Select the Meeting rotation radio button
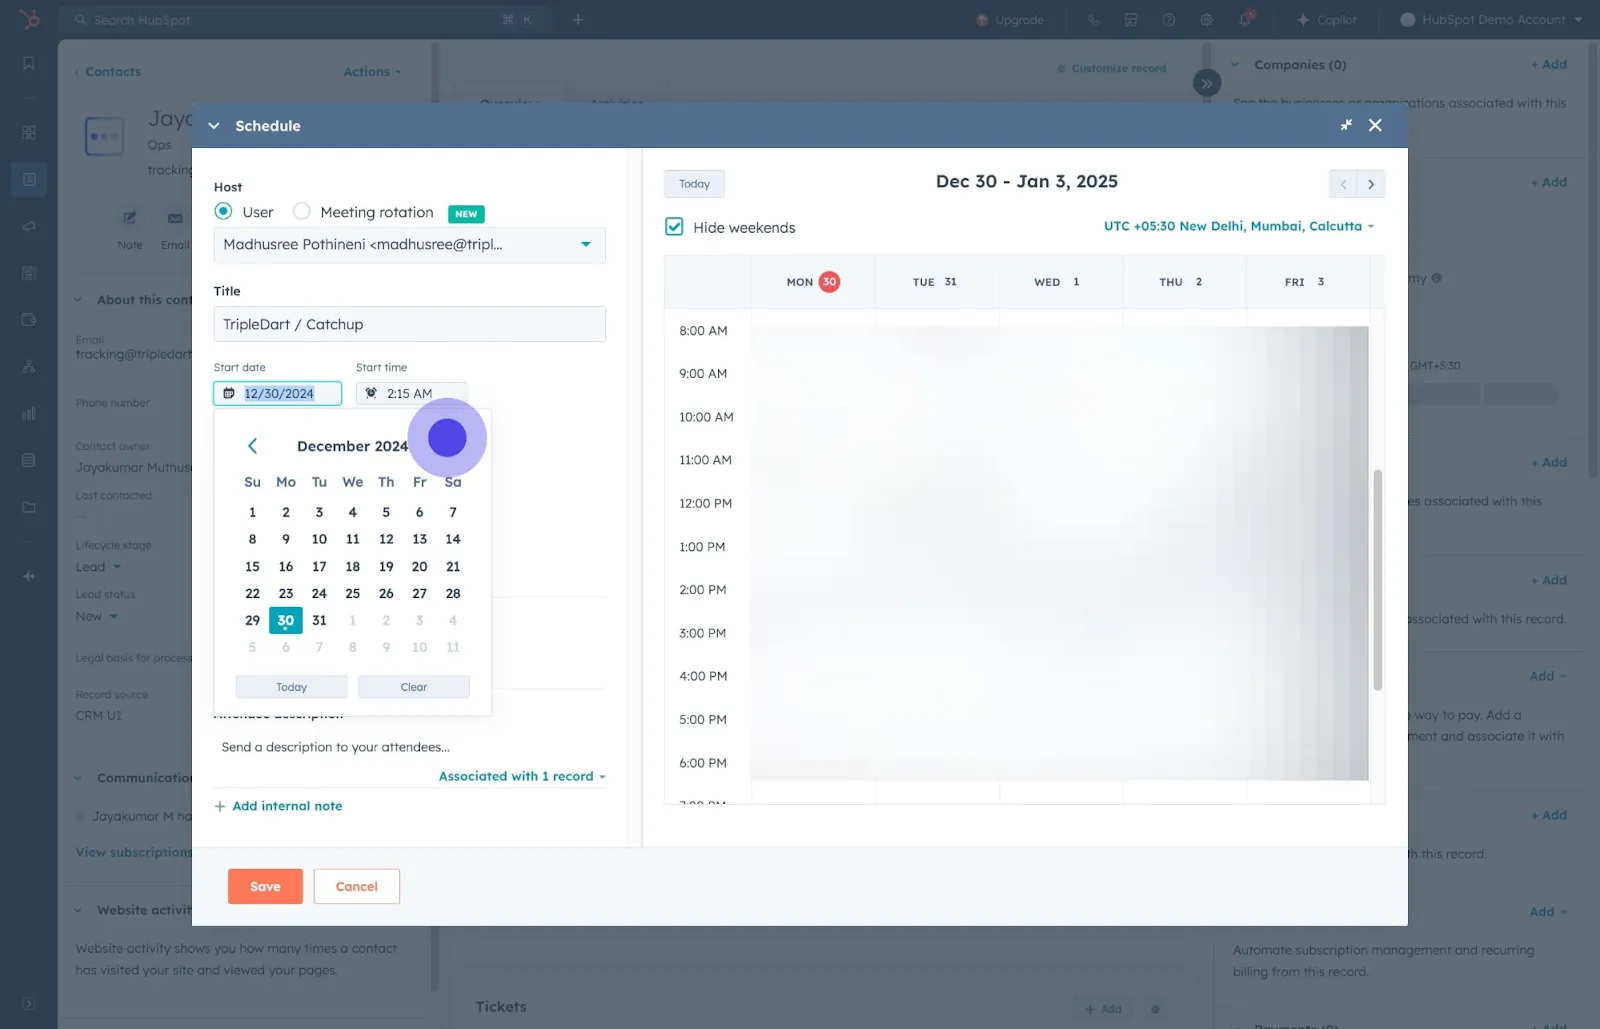 (x=301, y=211)
